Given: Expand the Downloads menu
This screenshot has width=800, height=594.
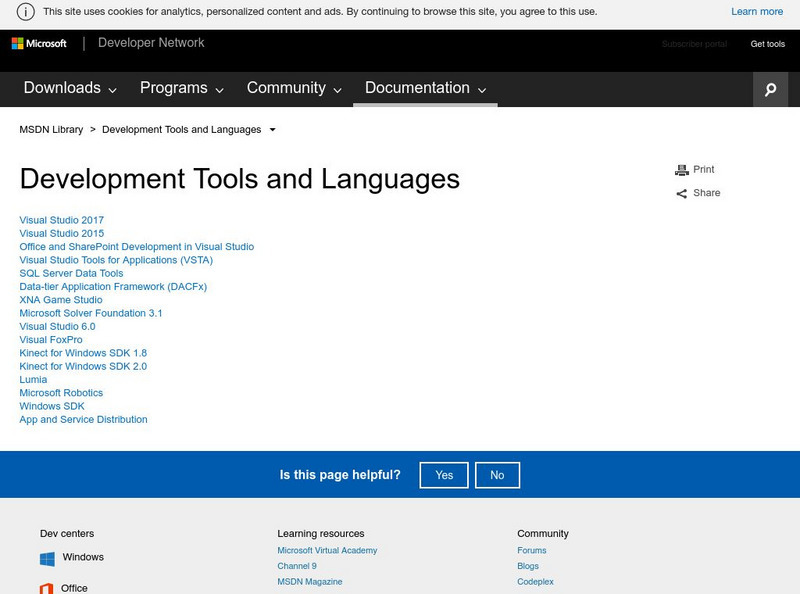Looking at the screenshot, I should pos(70,88).
